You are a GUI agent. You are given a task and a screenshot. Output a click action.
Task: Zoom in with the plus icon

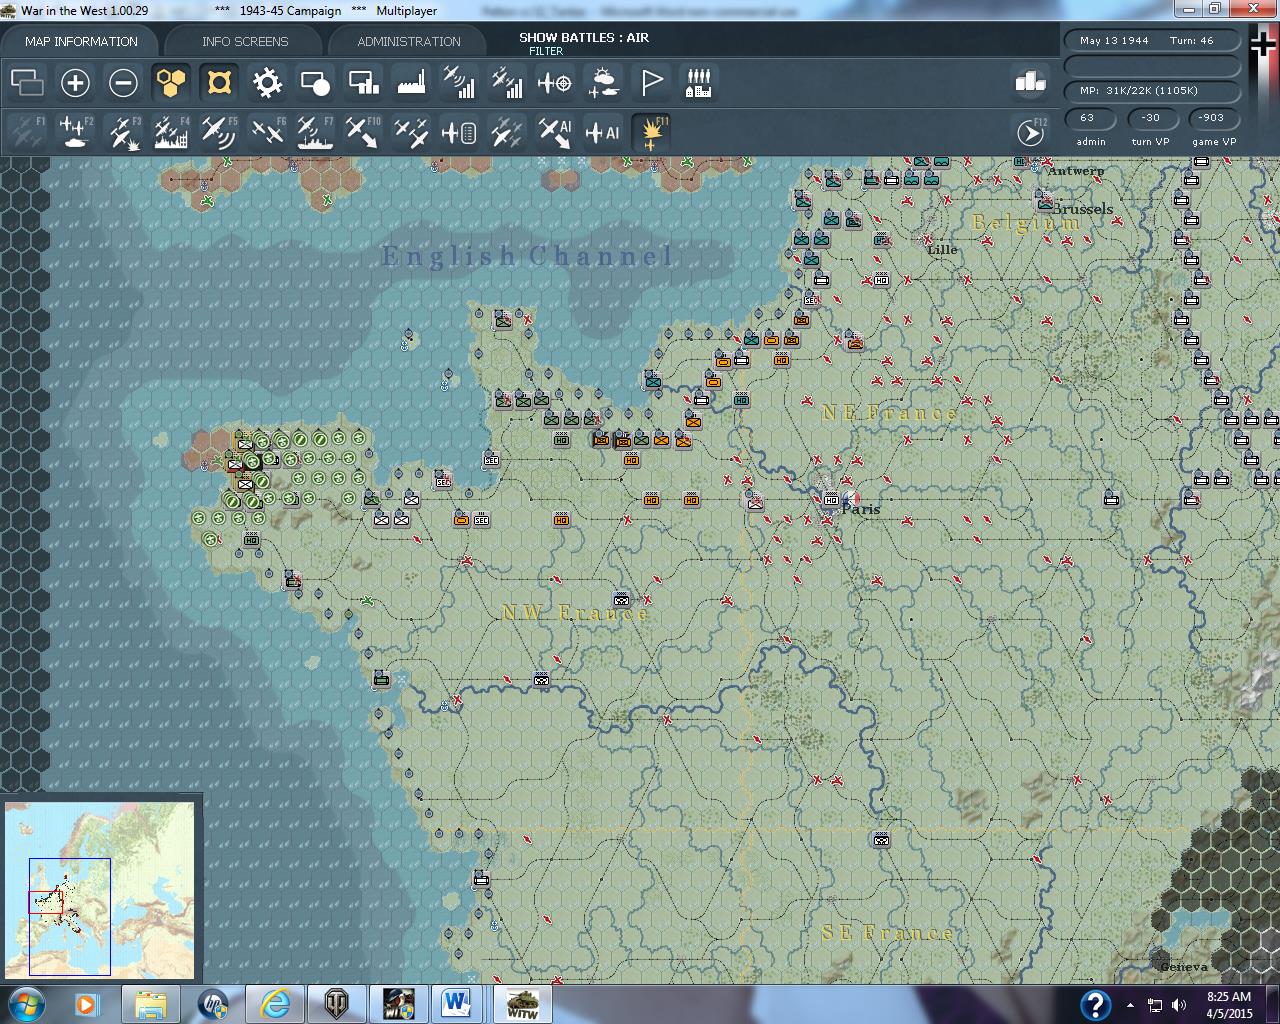click(x=75, y=82)
